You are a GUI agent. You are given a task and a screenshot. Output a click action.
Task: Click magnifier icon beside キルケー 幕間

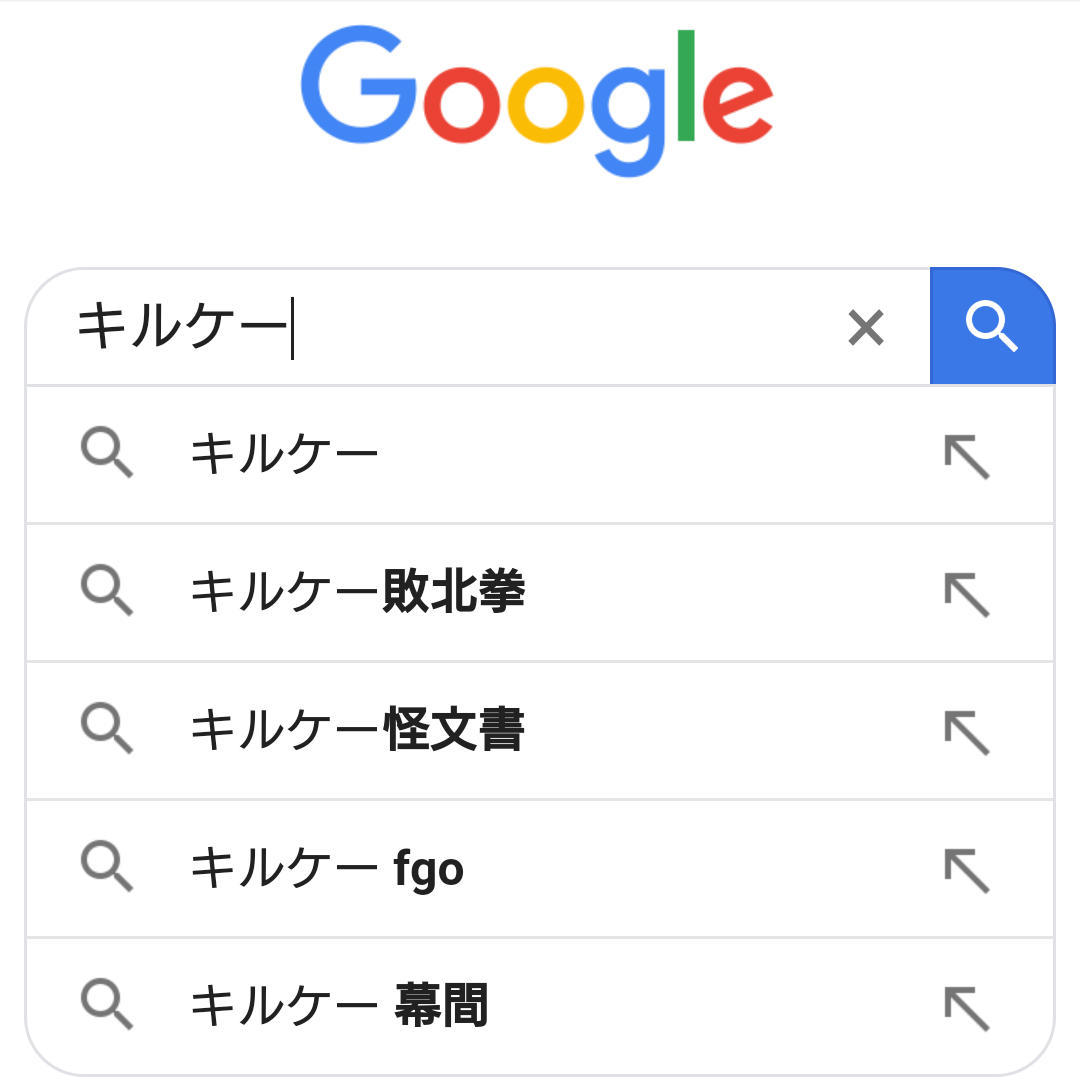[106, 1004]
